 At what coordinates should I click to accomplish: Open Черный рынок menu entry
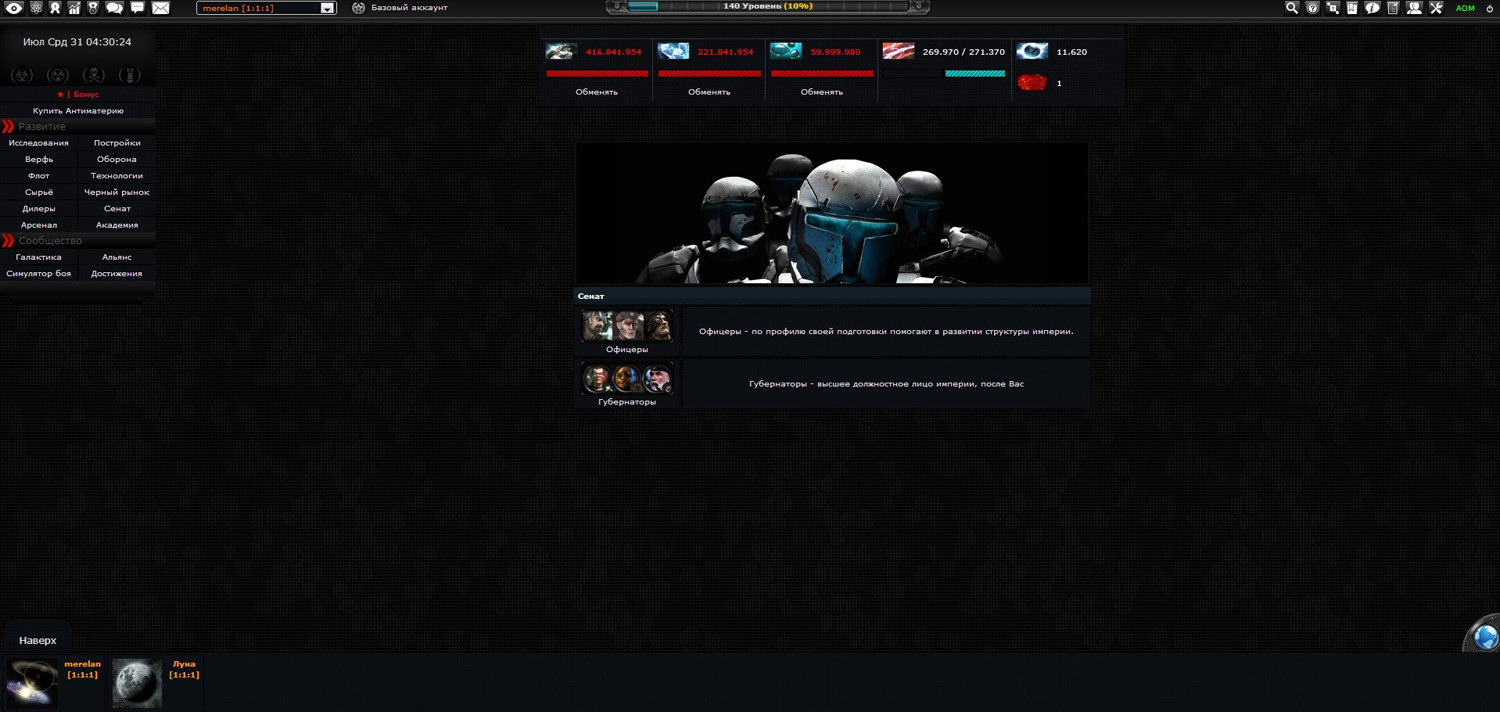(x=117, y=192)
